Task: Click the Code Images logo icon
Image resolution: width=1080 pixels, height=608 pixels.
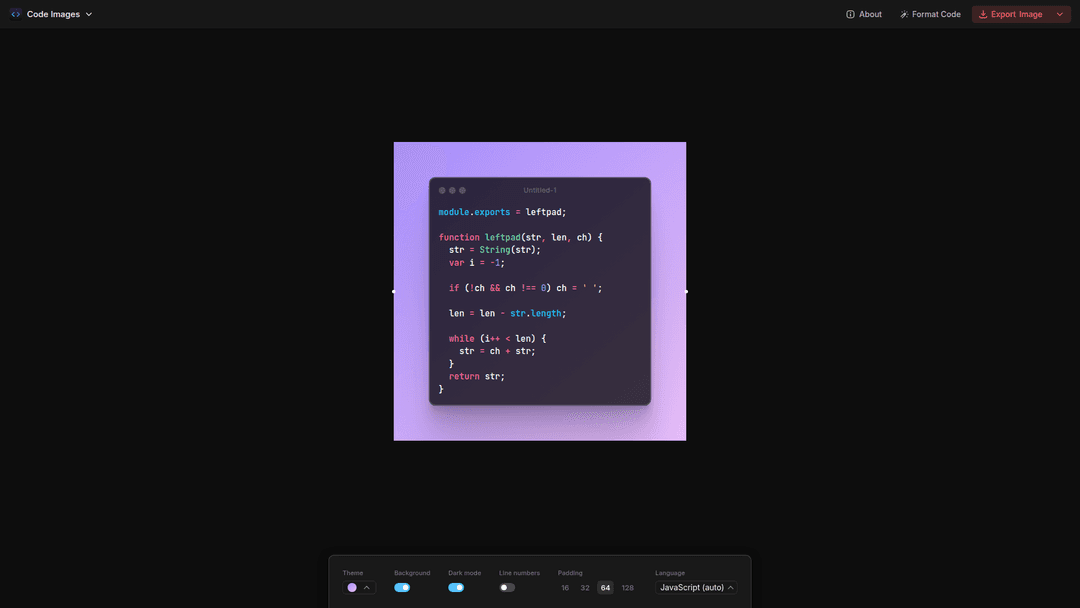Action: pyautogui.click(x=16, y=14)
